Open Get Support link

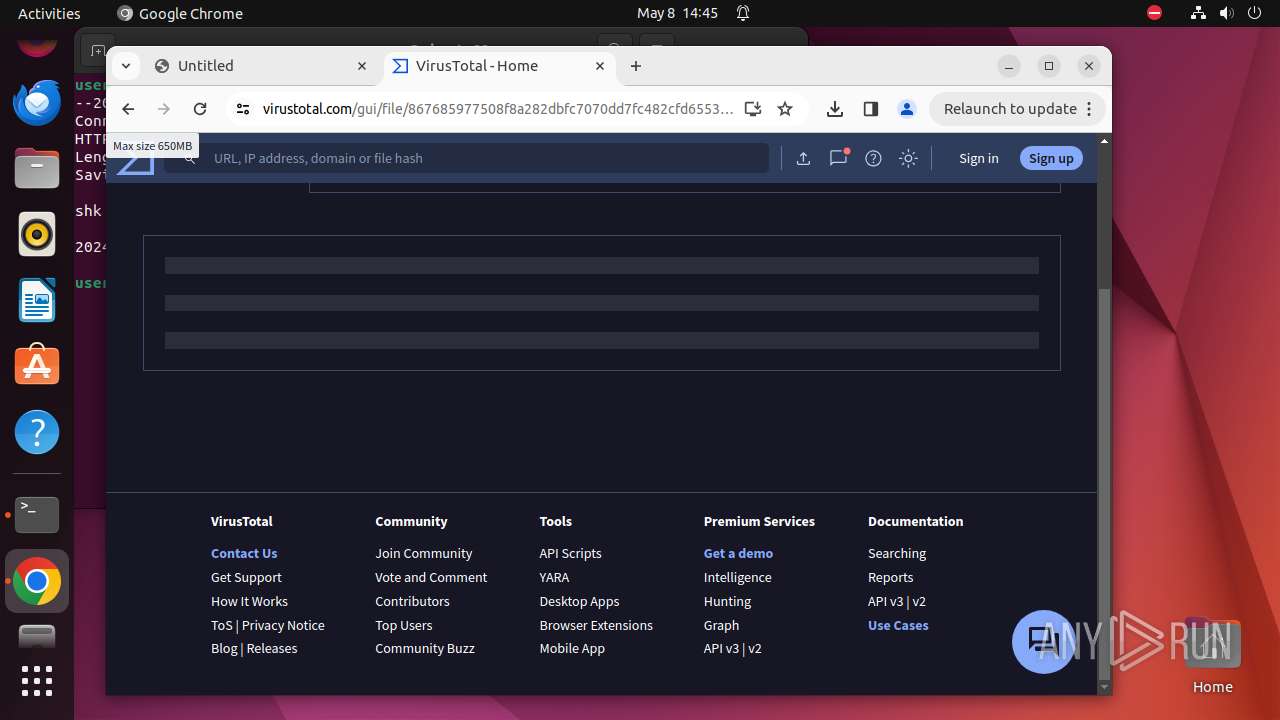tap(246, 577)
